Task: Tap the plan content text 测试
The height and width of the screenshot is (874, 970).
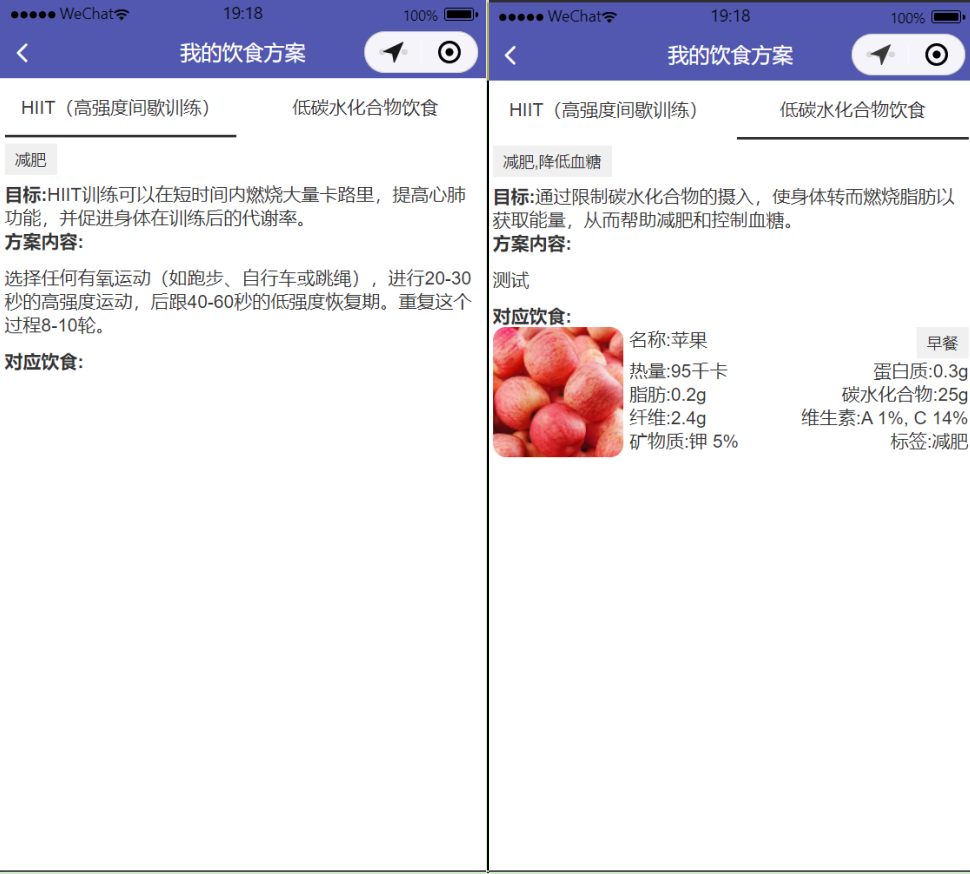Action: [x=511, y=280]
